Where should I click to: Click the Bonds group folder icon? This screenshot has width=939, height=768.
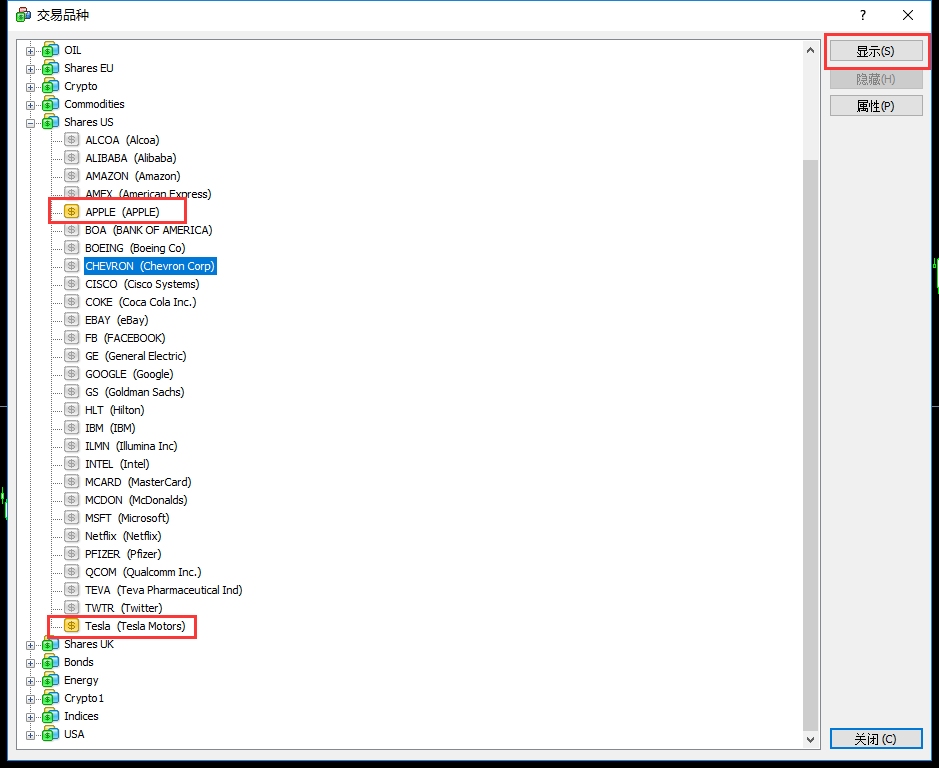tap(51, 663)
